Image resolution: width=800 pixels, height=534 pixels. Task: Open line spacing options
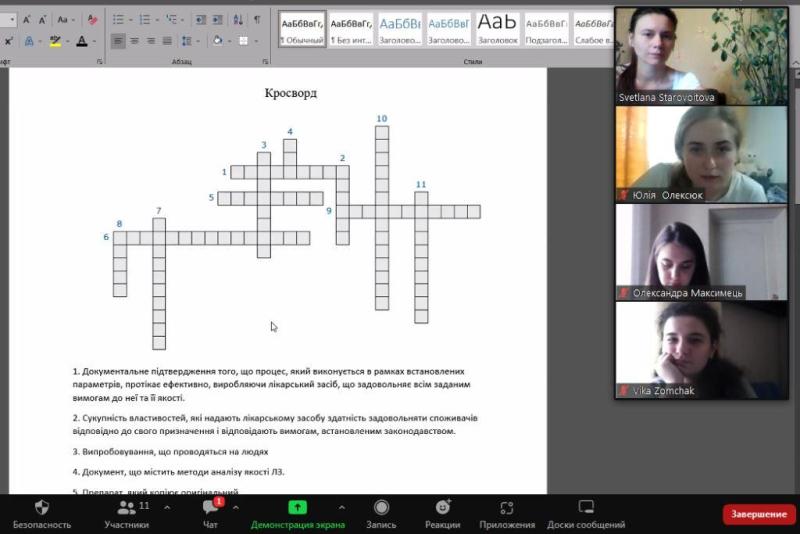[189, 41]
